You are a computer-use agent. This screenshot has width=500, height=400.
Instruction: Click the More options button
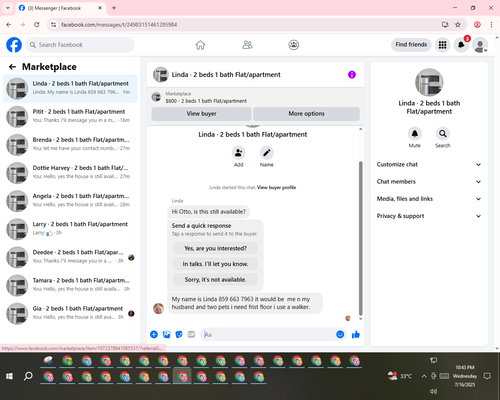coord(306,114)
